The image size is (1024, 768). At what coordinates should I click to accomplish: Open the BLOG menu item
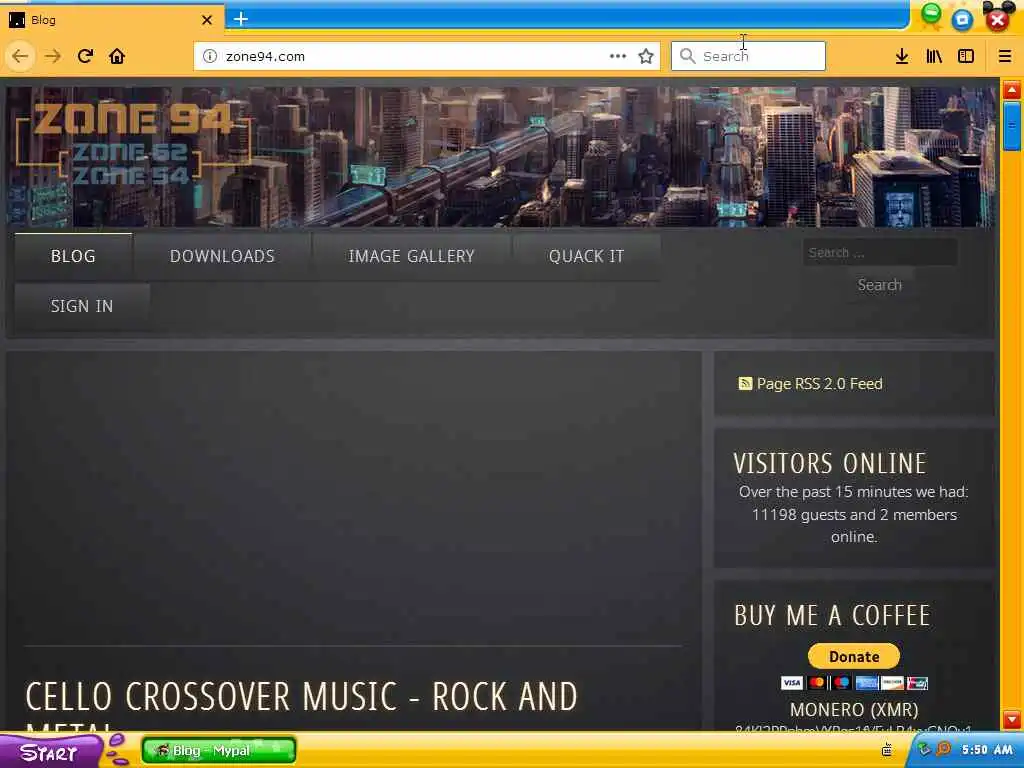[73, 256]
